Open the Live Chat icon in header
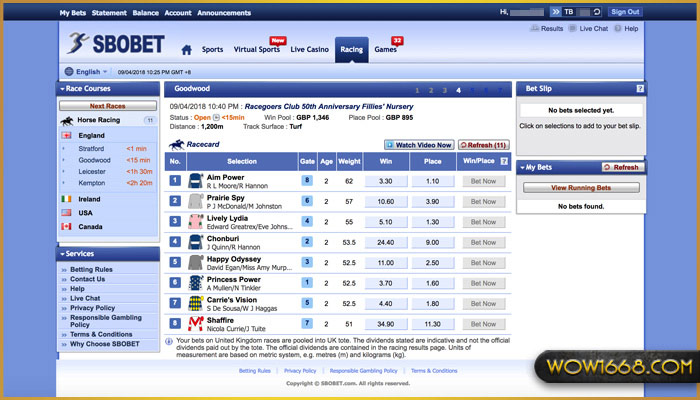Viewport: 700px width, 400px height. click(x=572, y=30)
